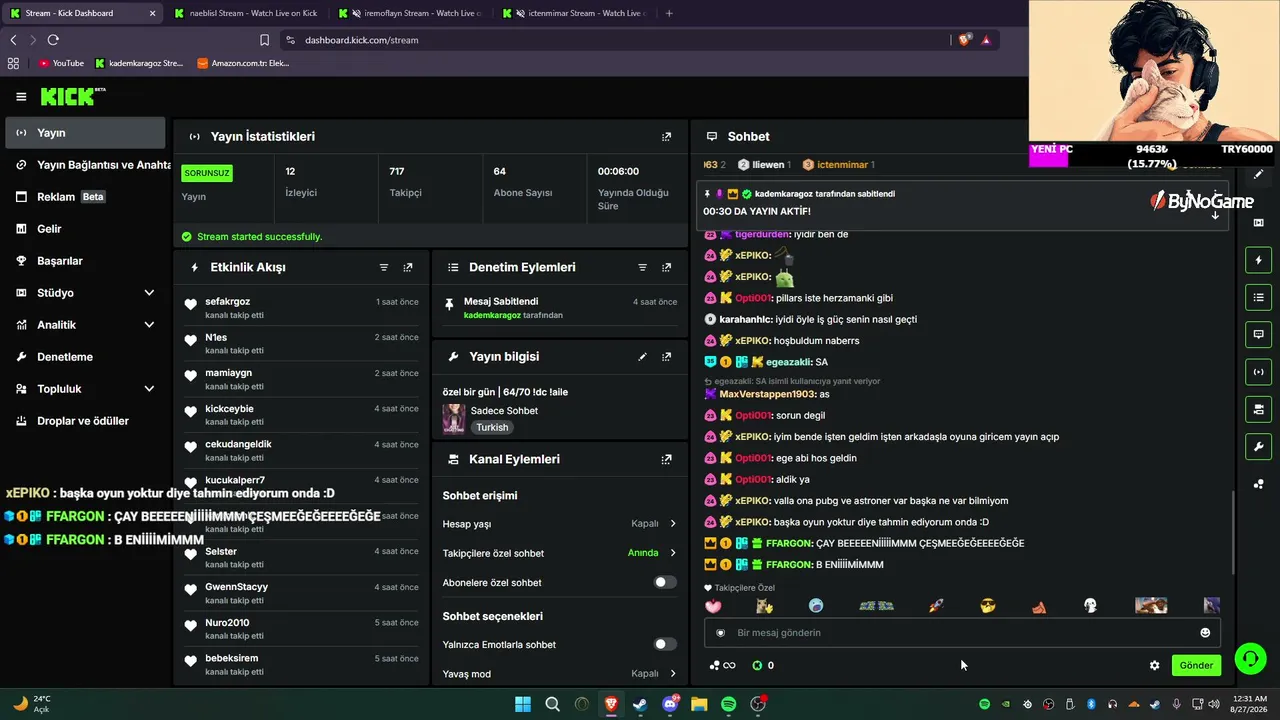Switch to the iremoflayn Stream browser tab
This screenshot has width=1280, height=720.
410,13
